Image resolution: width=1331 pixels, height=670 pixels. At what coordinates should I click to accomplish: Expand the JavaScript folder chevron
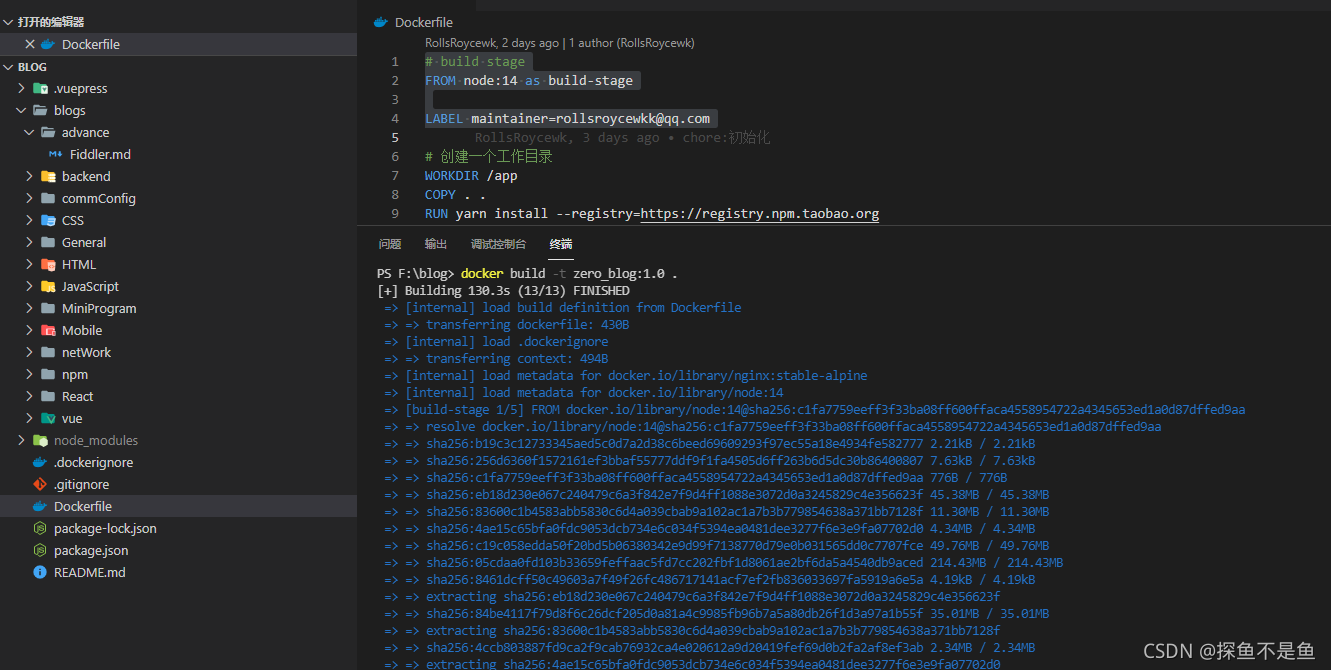point(30,286)
